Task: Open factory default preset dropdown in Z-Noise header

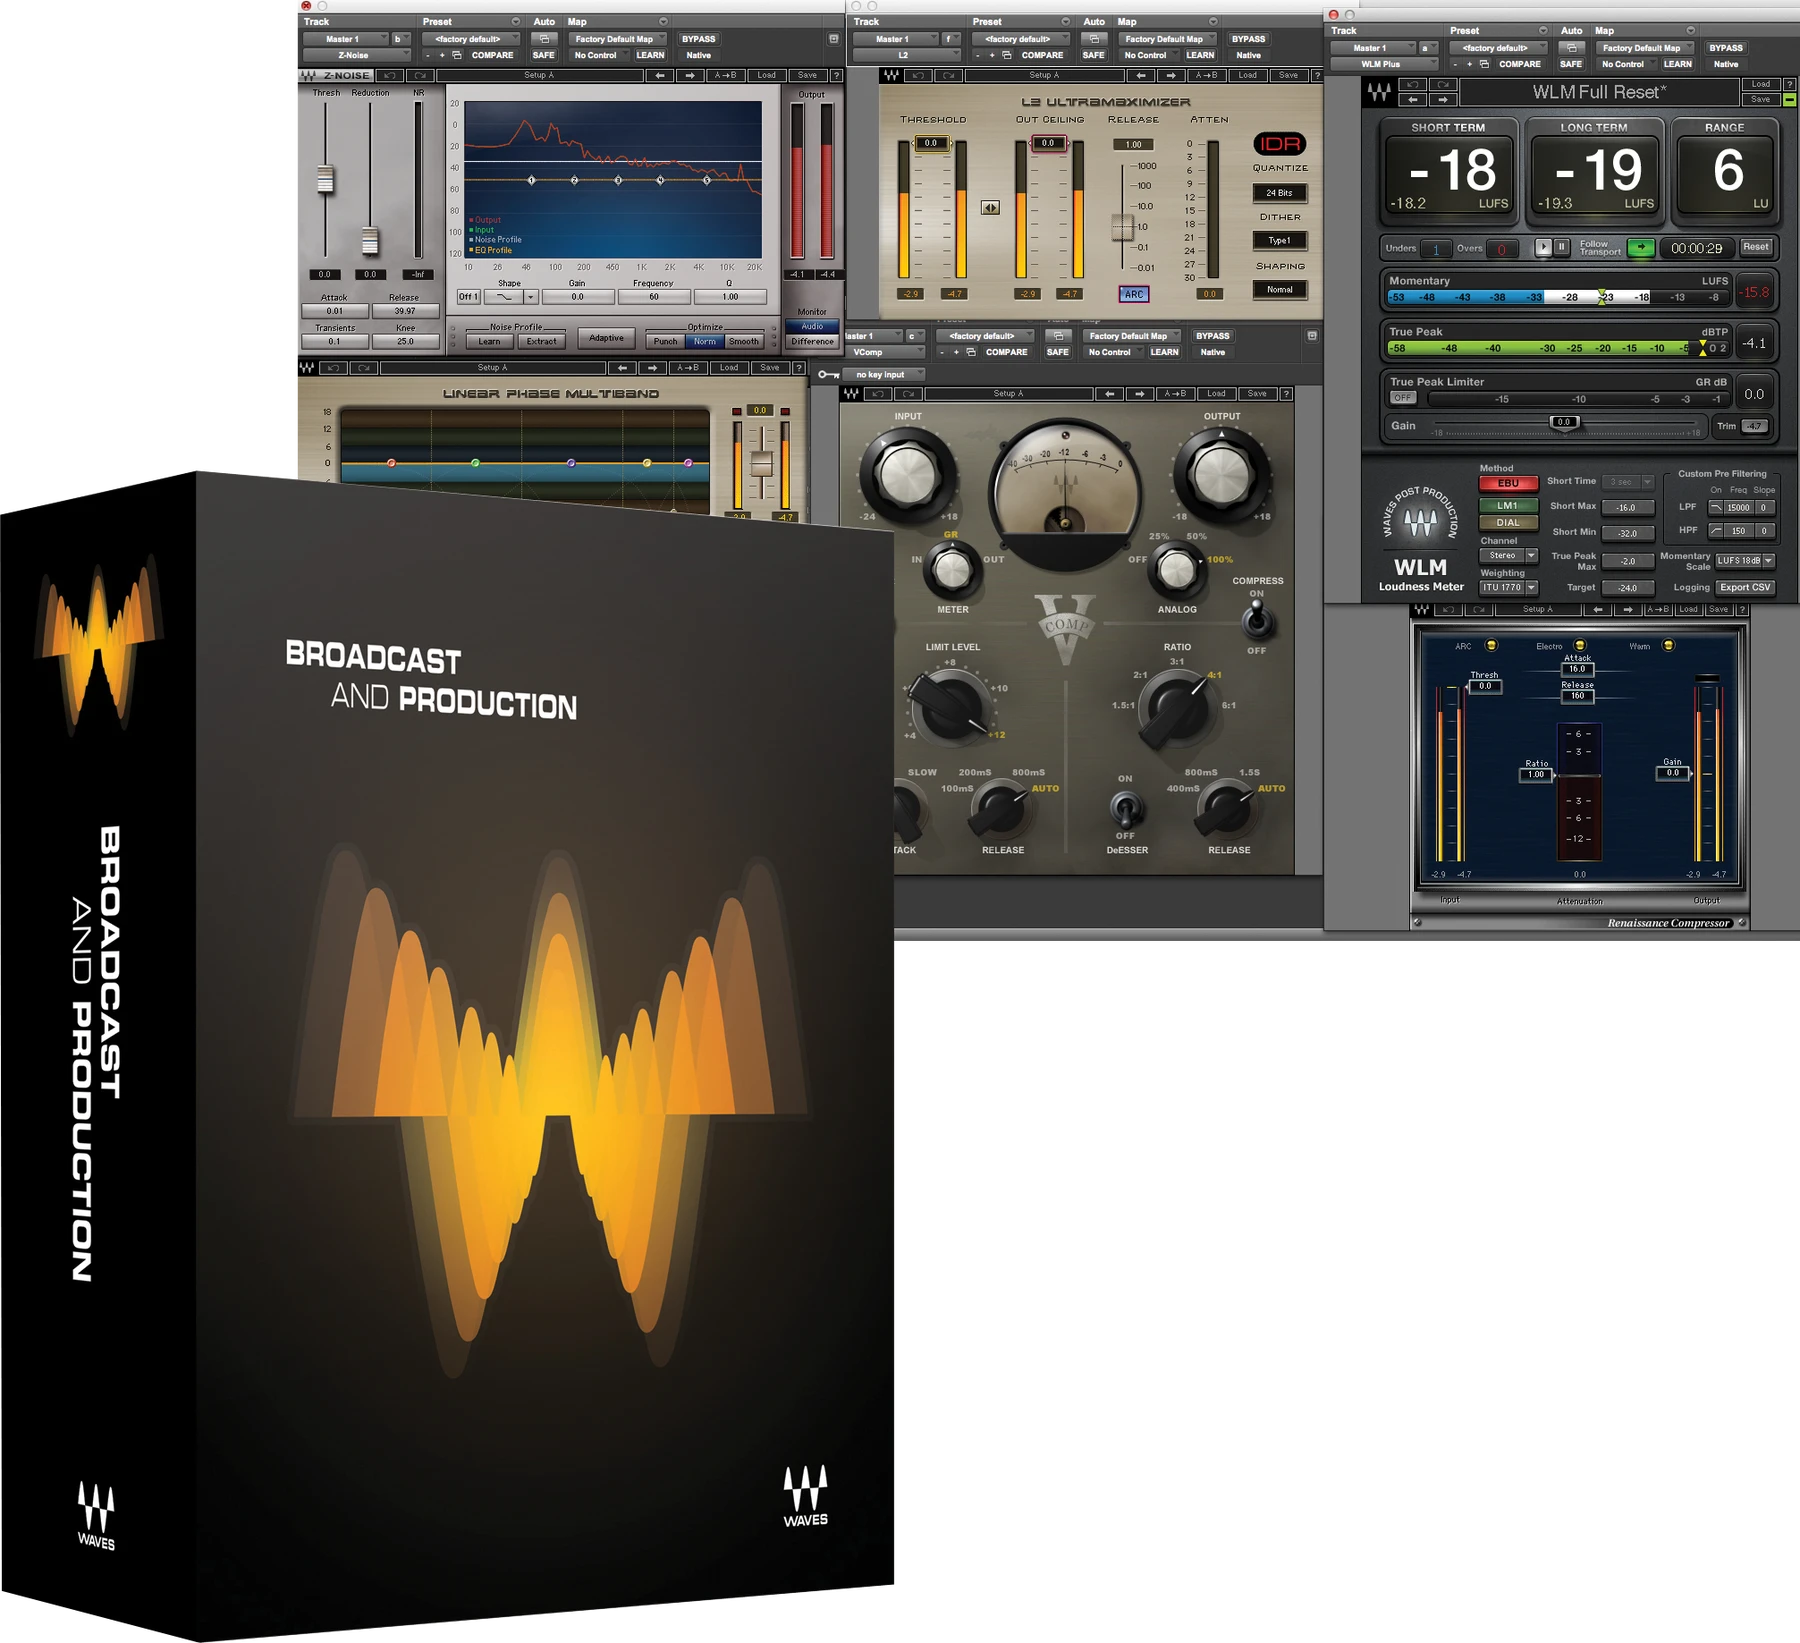Action: [472, 40]
